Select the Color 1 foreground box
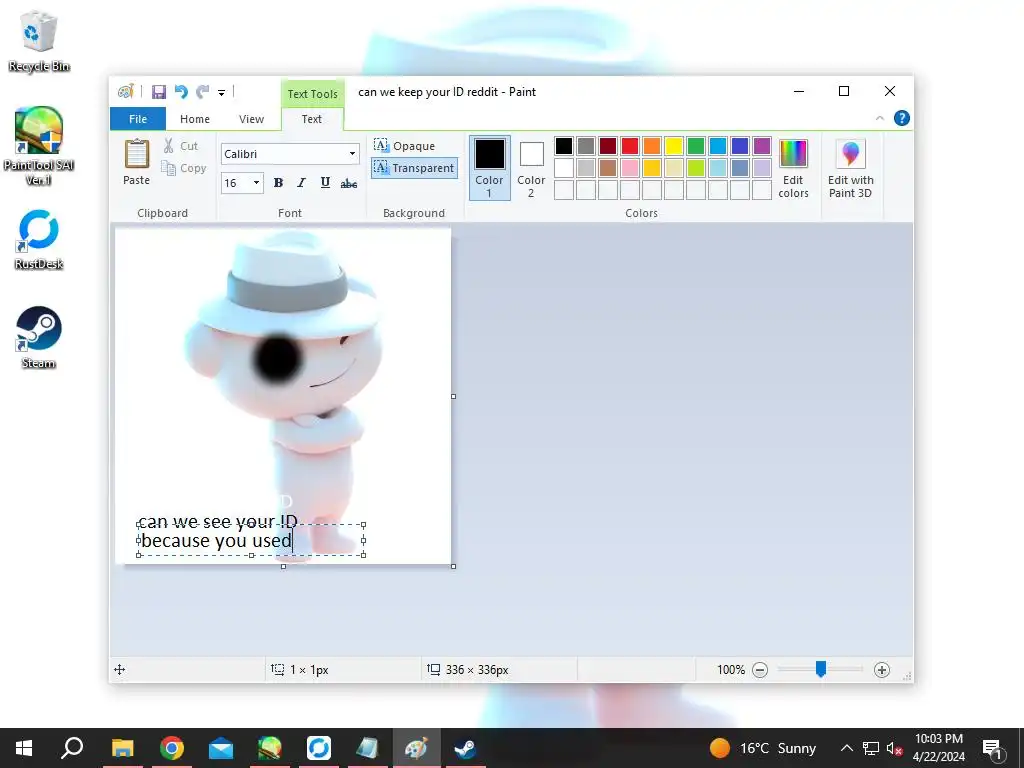1024x768 pixels. coord(489,167)
